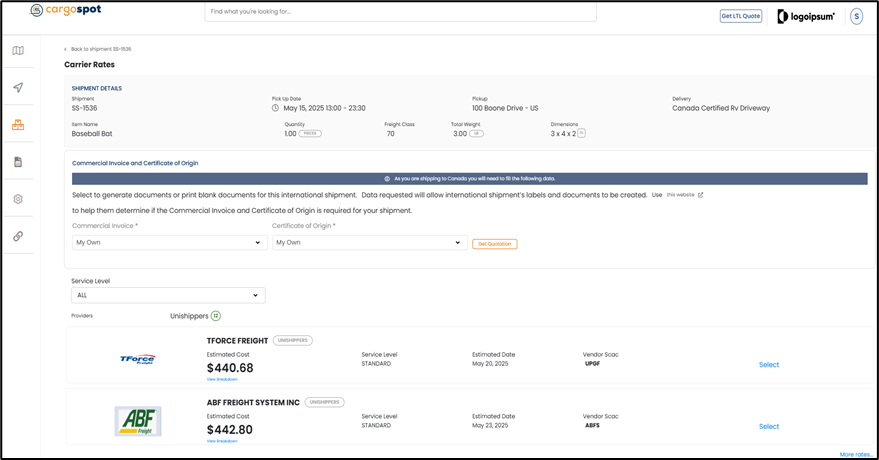This screenshot has width=879, height=460.
Task: Open settings gear in sidebar
Action: (x=18, y=199)
